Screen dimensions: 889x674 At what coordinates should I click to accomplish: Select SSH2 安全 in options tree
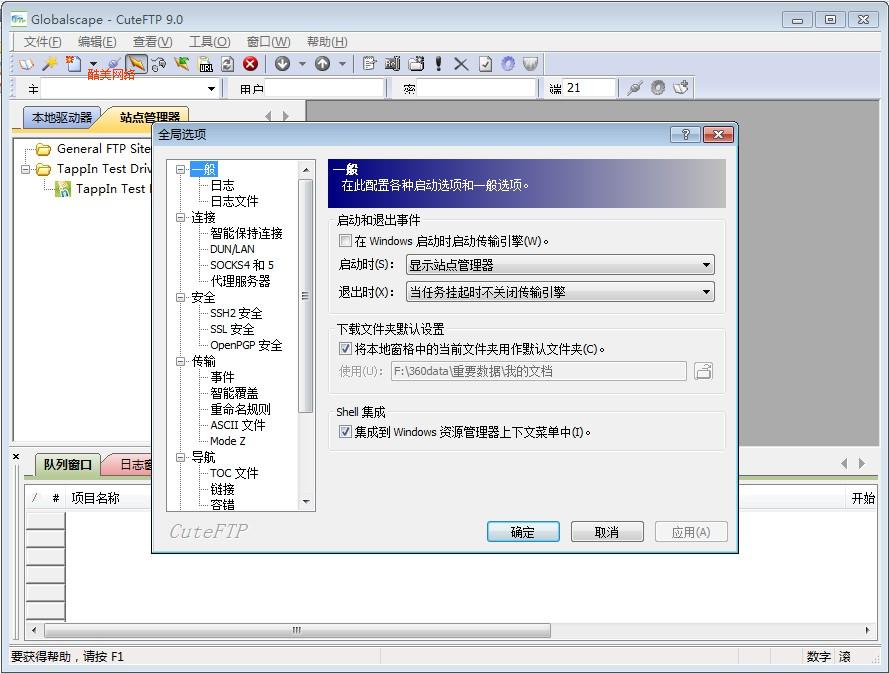(236, 313)
